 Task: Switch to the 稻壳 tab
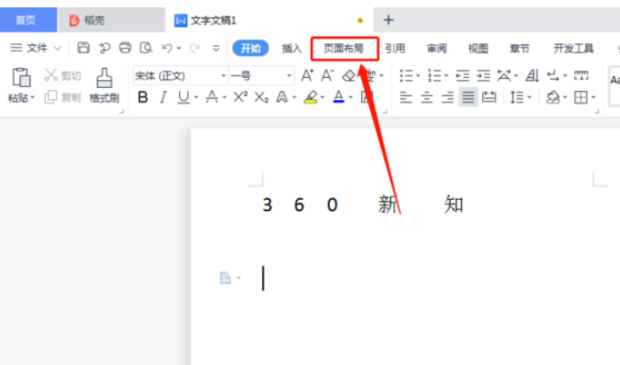111,20
